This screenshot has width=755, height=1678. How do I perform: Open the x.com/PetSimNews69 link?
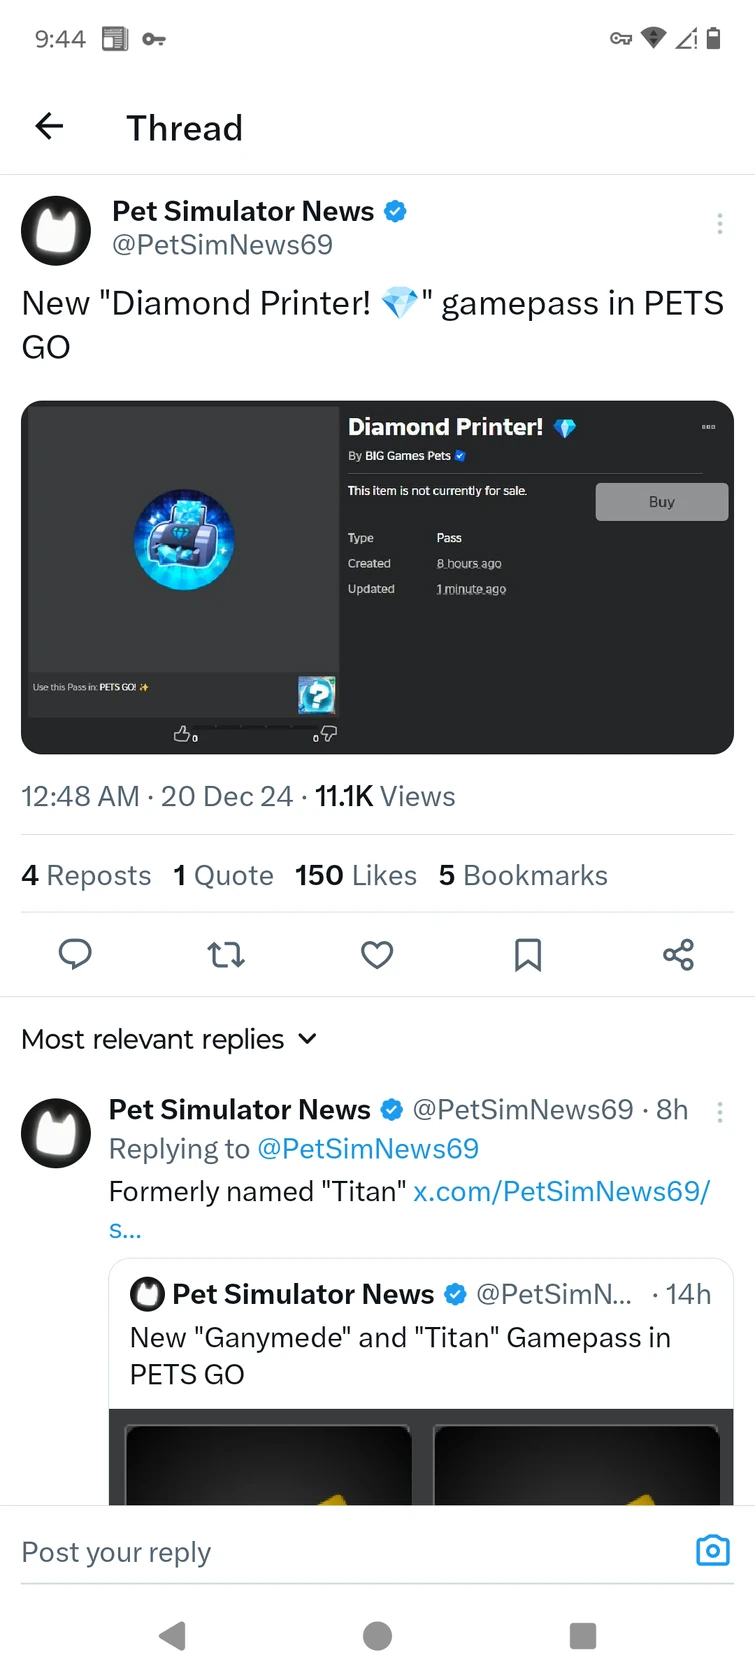[562, 1191]
